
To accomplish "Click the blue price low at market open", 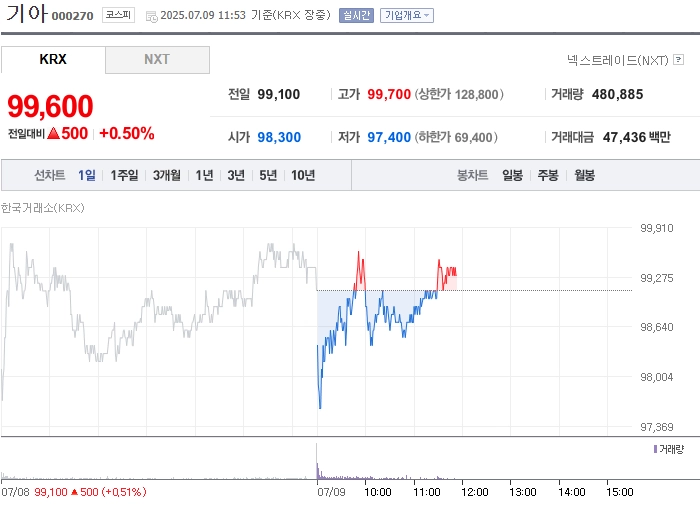I will coord(320,404).
